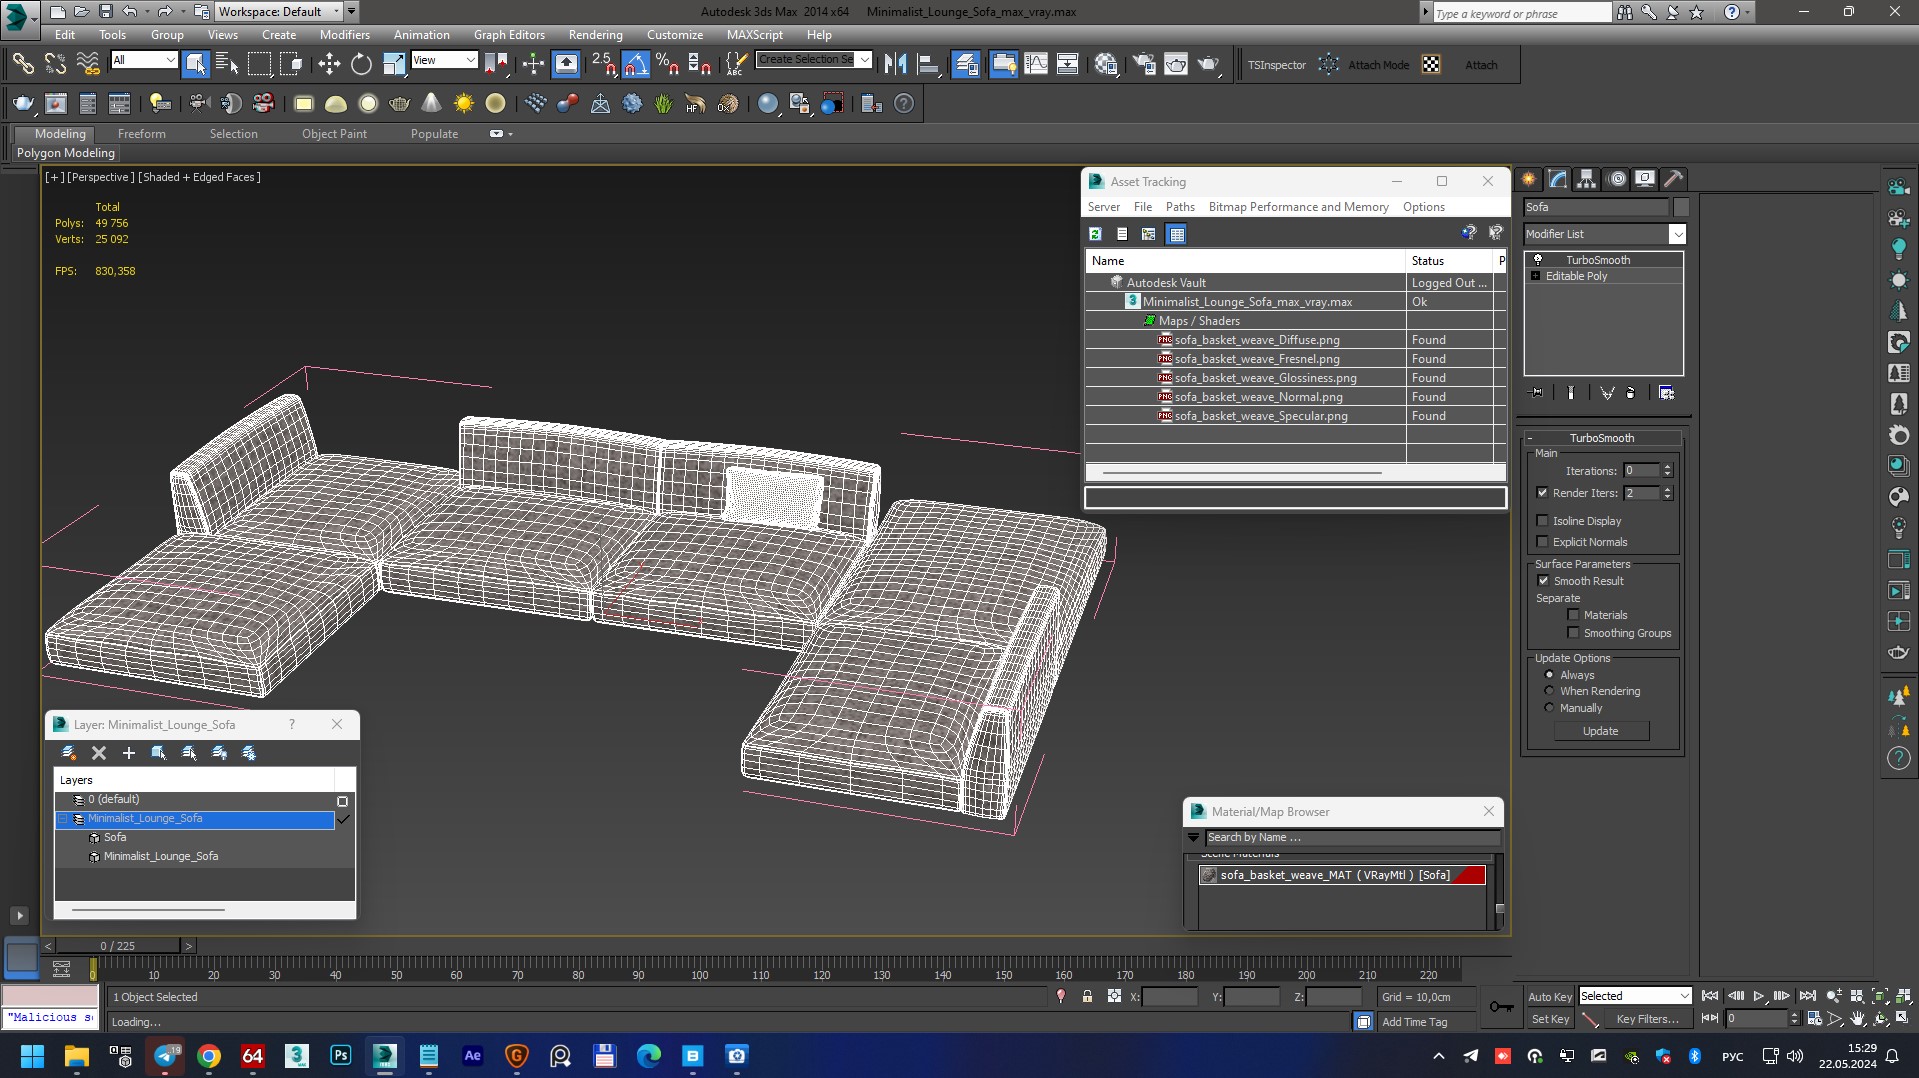
Task: Enable the Isoline Display checkbox
Action: [1542, 521]
